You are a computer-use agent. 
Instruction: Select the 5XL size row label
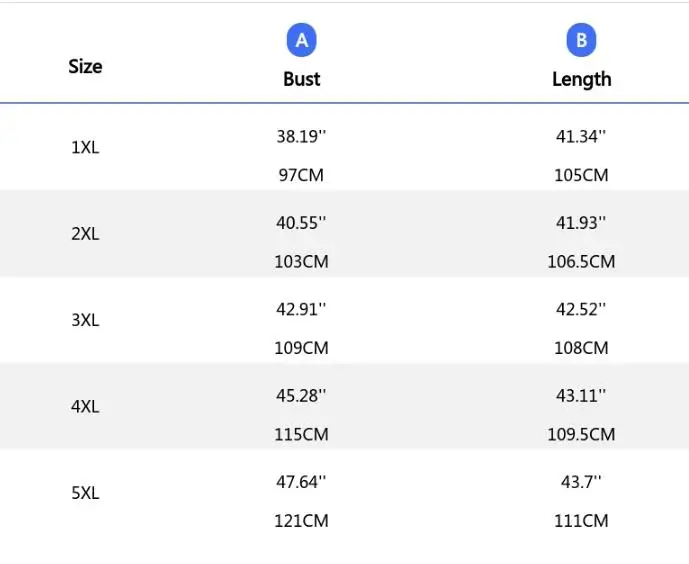pos(85,494)
